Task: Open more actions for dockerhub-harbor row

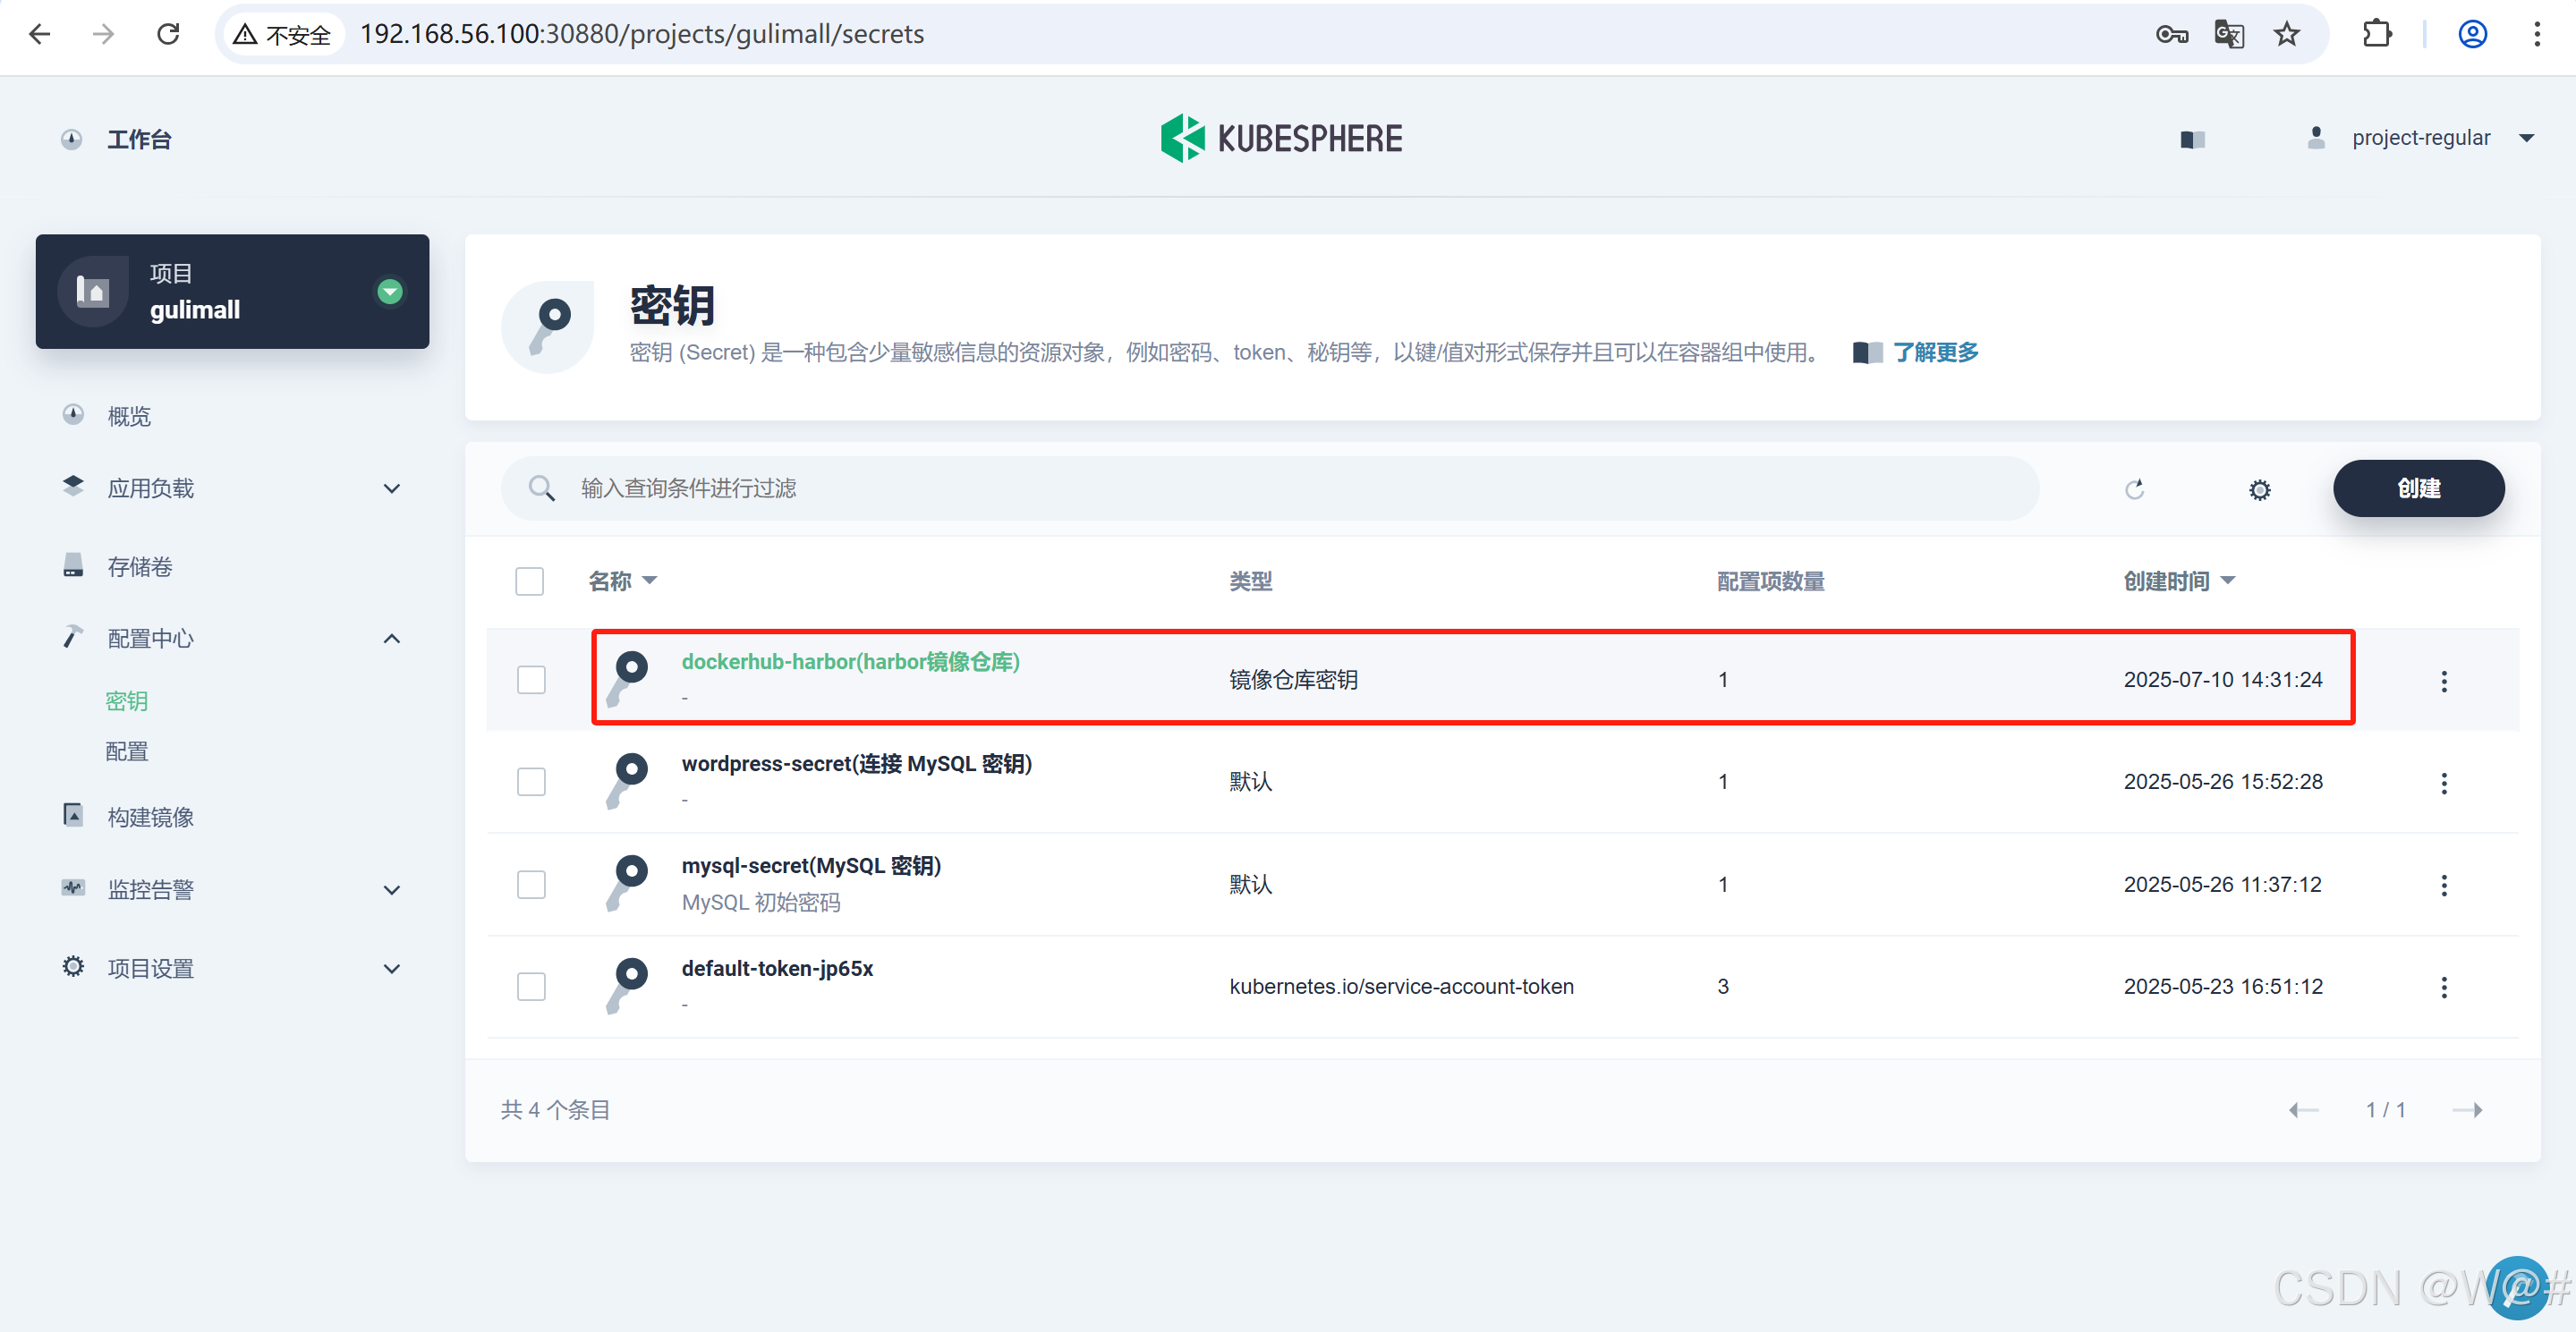Action: [2444, 681]
